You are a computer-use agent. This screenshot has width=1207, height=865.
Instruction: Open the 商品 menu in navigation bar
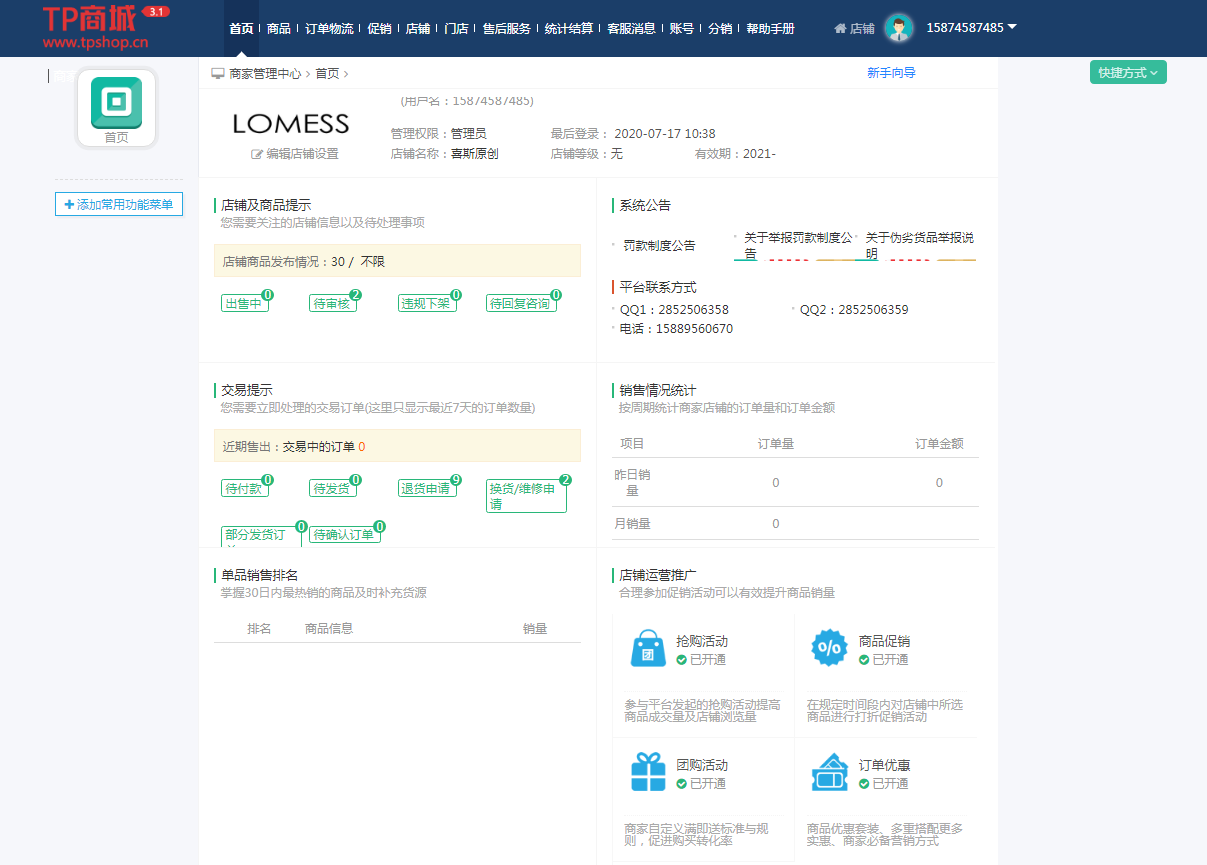(279, 29)
